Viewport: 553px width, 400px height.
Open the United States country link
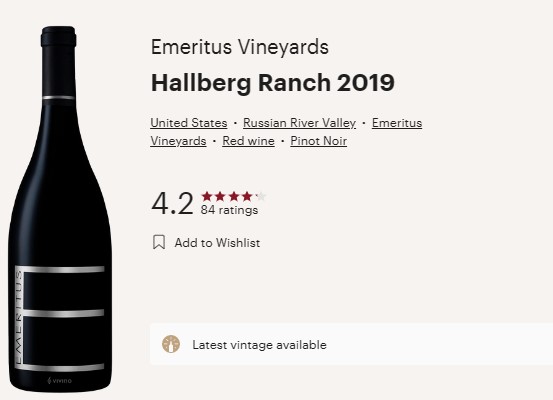tap(189, 123)
